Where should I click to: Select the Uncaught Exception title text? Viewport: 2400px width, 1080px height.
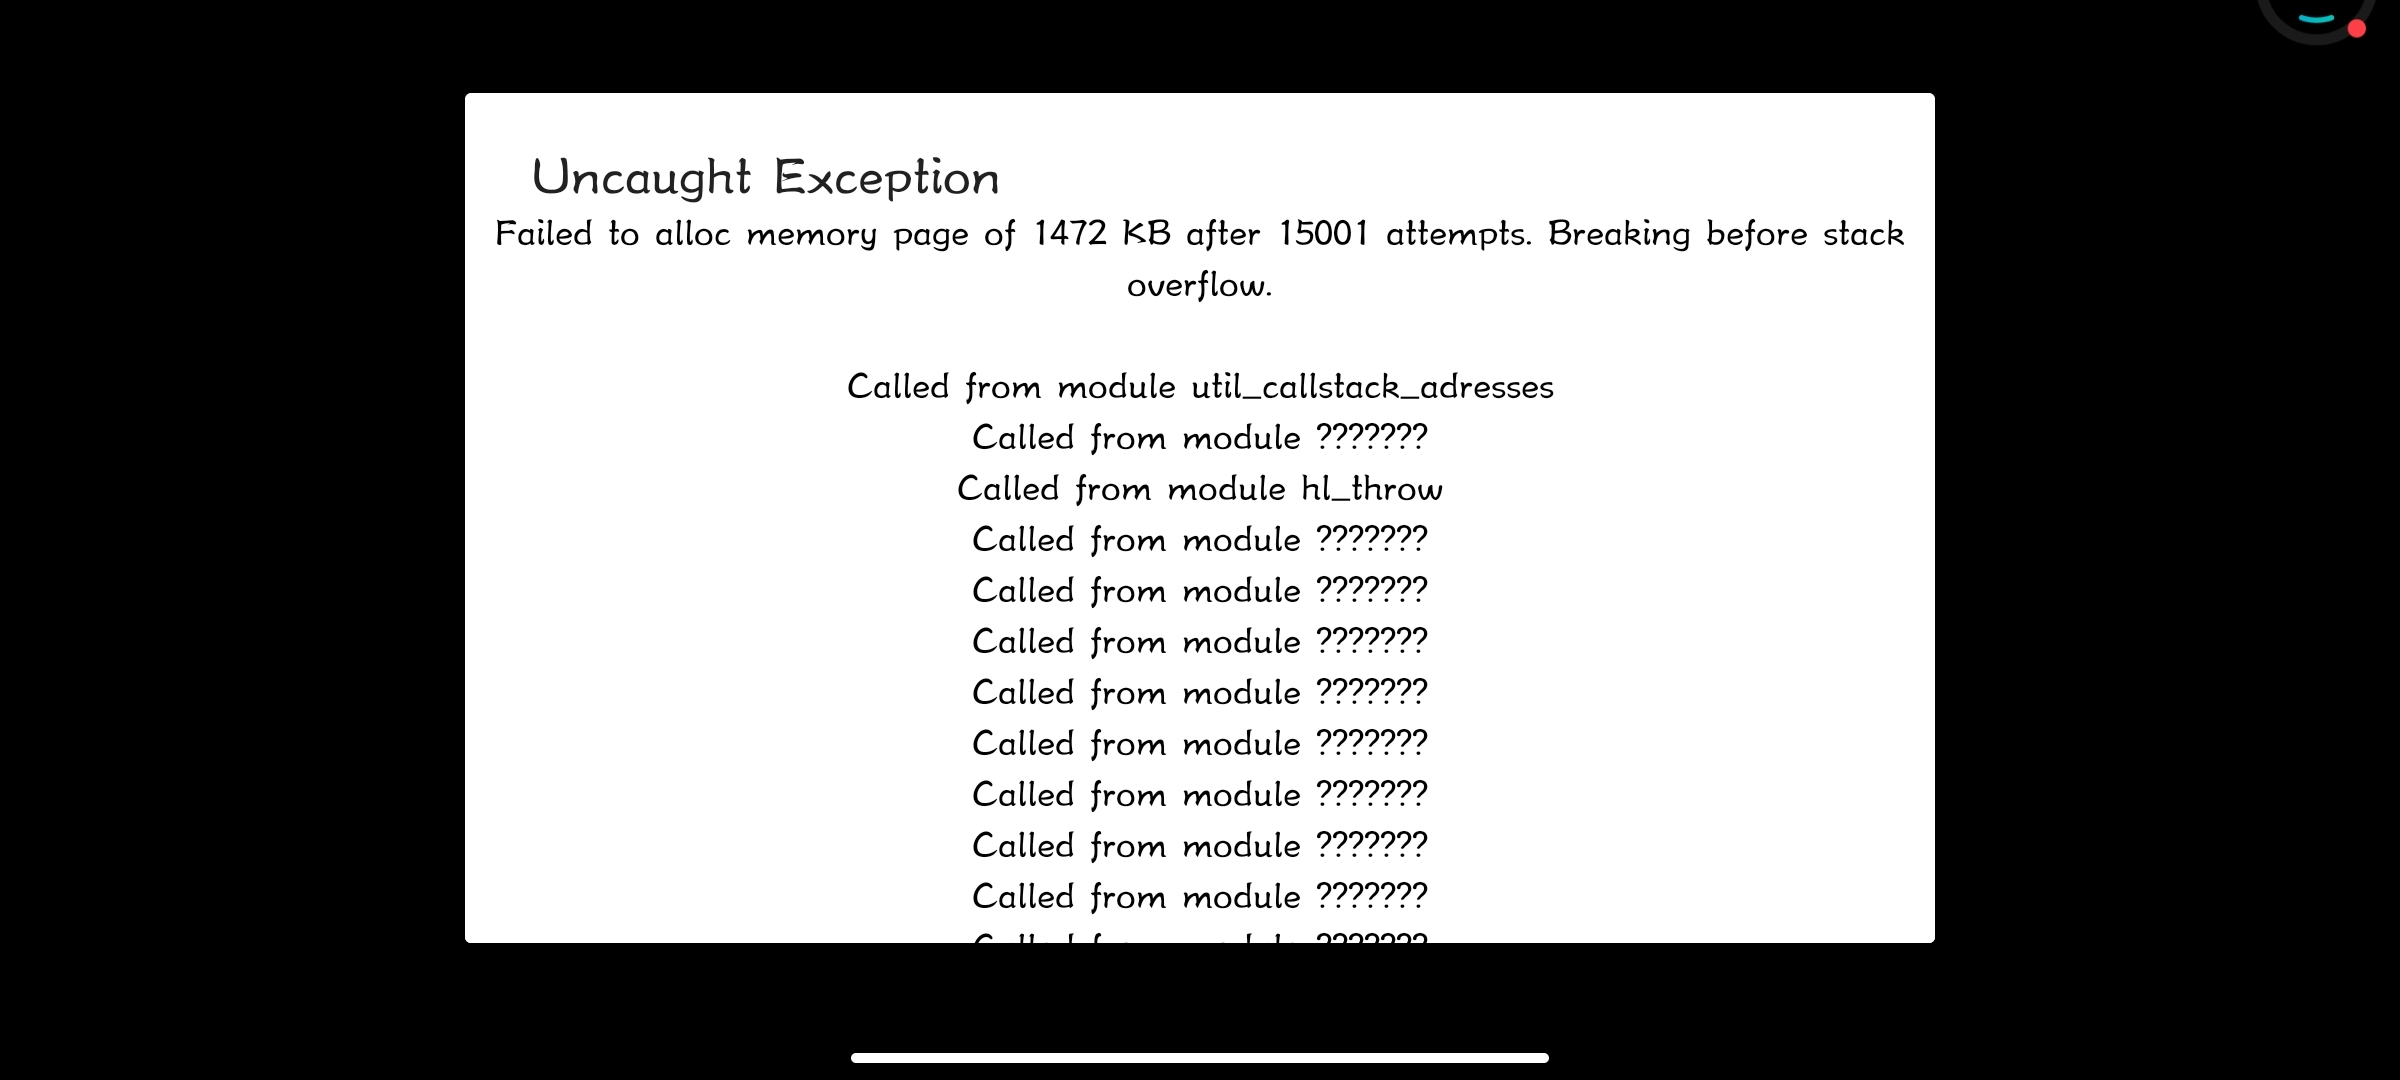762,176
